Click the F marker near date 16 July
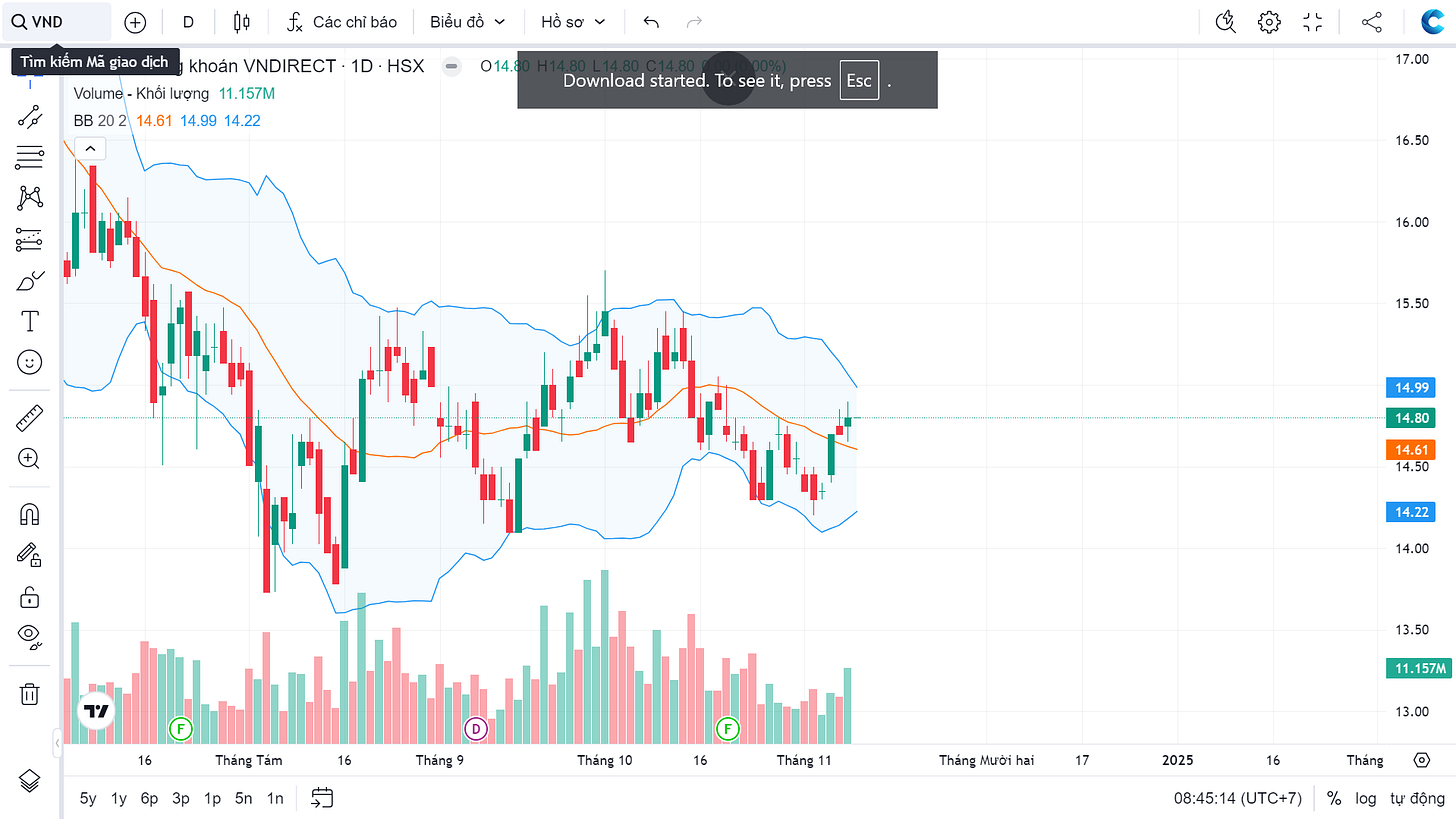 [181, 729]
